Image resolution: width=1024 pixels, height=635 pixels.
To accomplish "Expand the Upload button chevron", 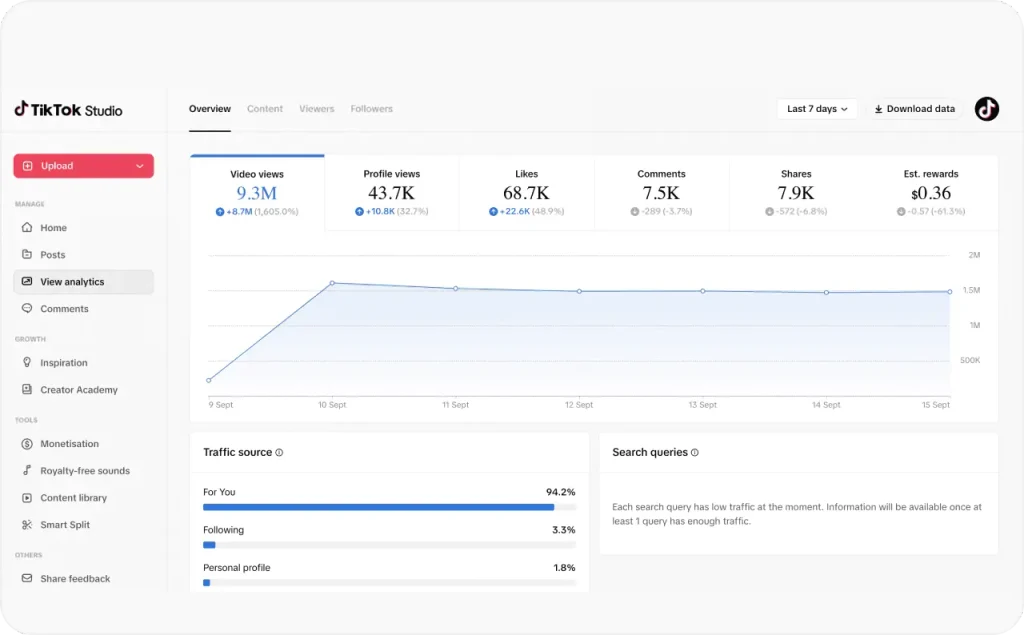I will [140, 166].
